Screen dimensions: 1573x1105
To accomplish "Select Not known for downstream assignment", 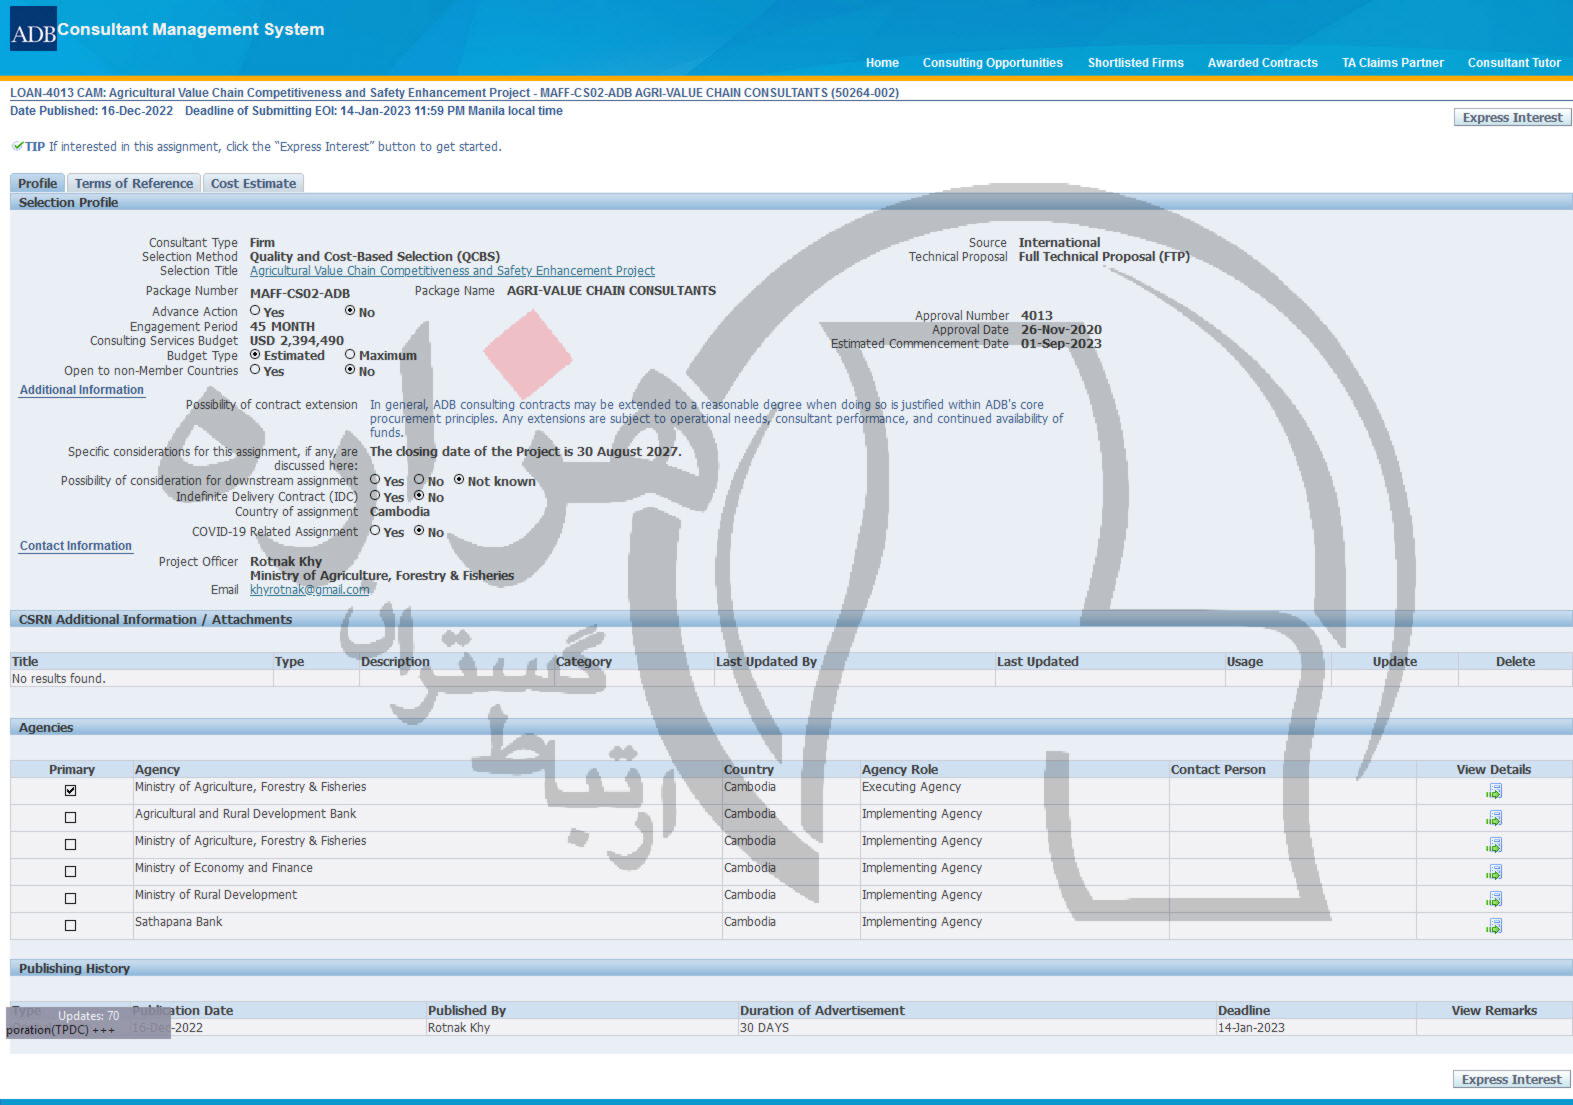I will click(x=459, y=480).
